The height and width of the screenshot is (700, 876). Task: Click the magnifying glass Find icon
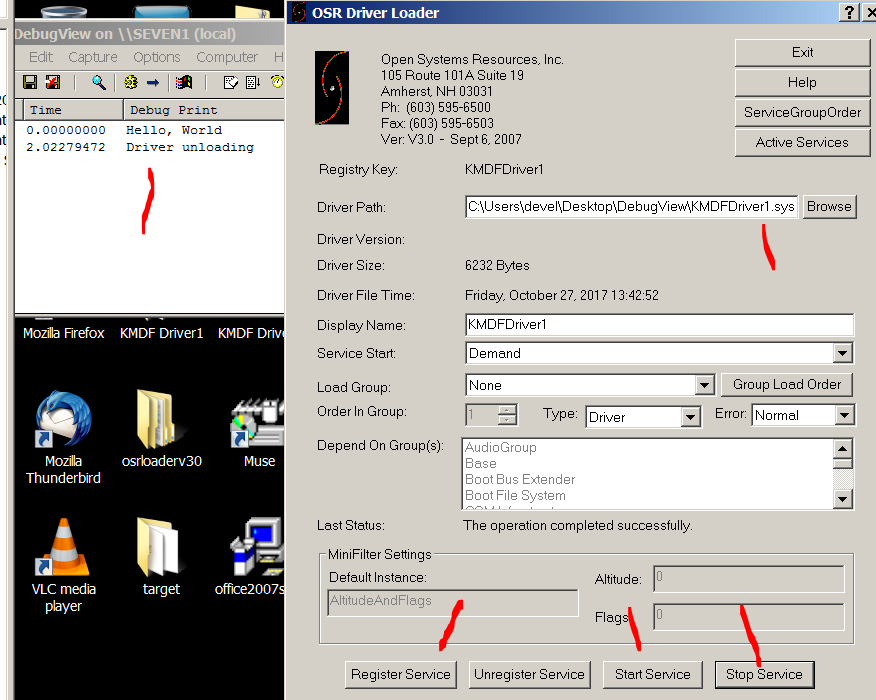click(98, 82)
